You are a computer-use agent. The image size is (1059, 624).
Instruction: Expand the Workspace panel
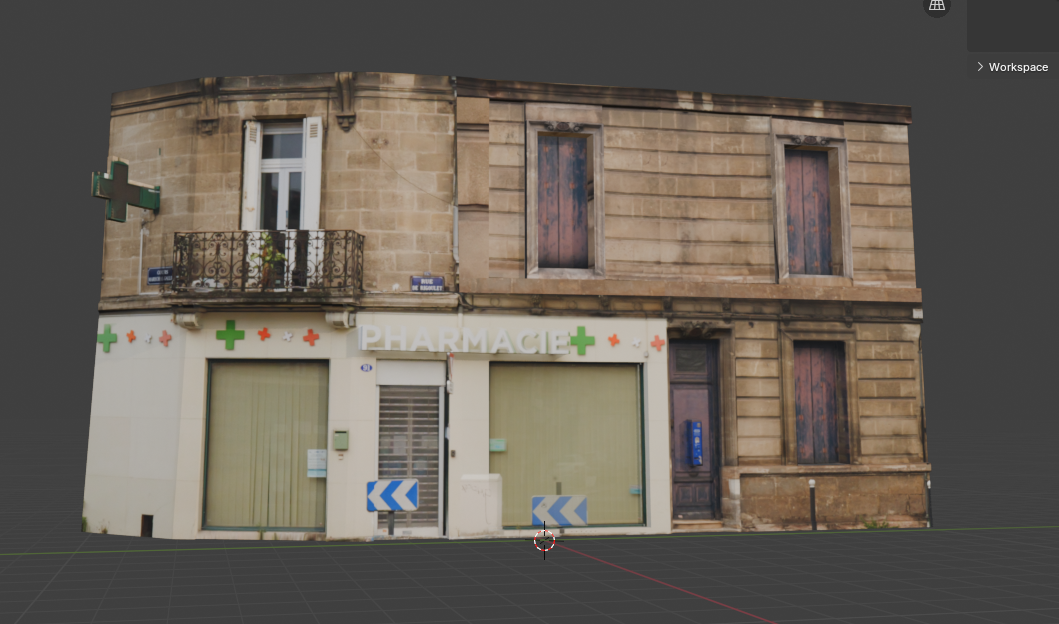point(1012,67)
